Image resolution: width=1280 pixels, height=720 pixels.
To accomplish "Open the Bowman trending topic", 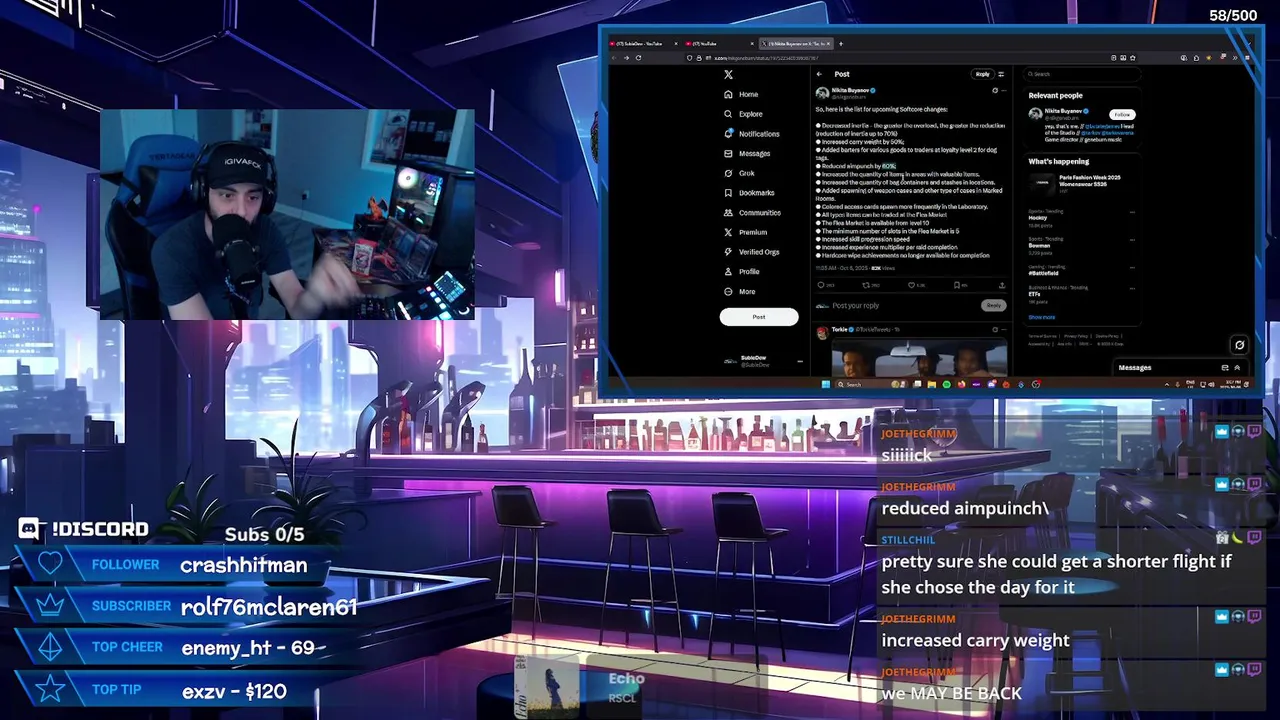I will [x=1082, y=245].
